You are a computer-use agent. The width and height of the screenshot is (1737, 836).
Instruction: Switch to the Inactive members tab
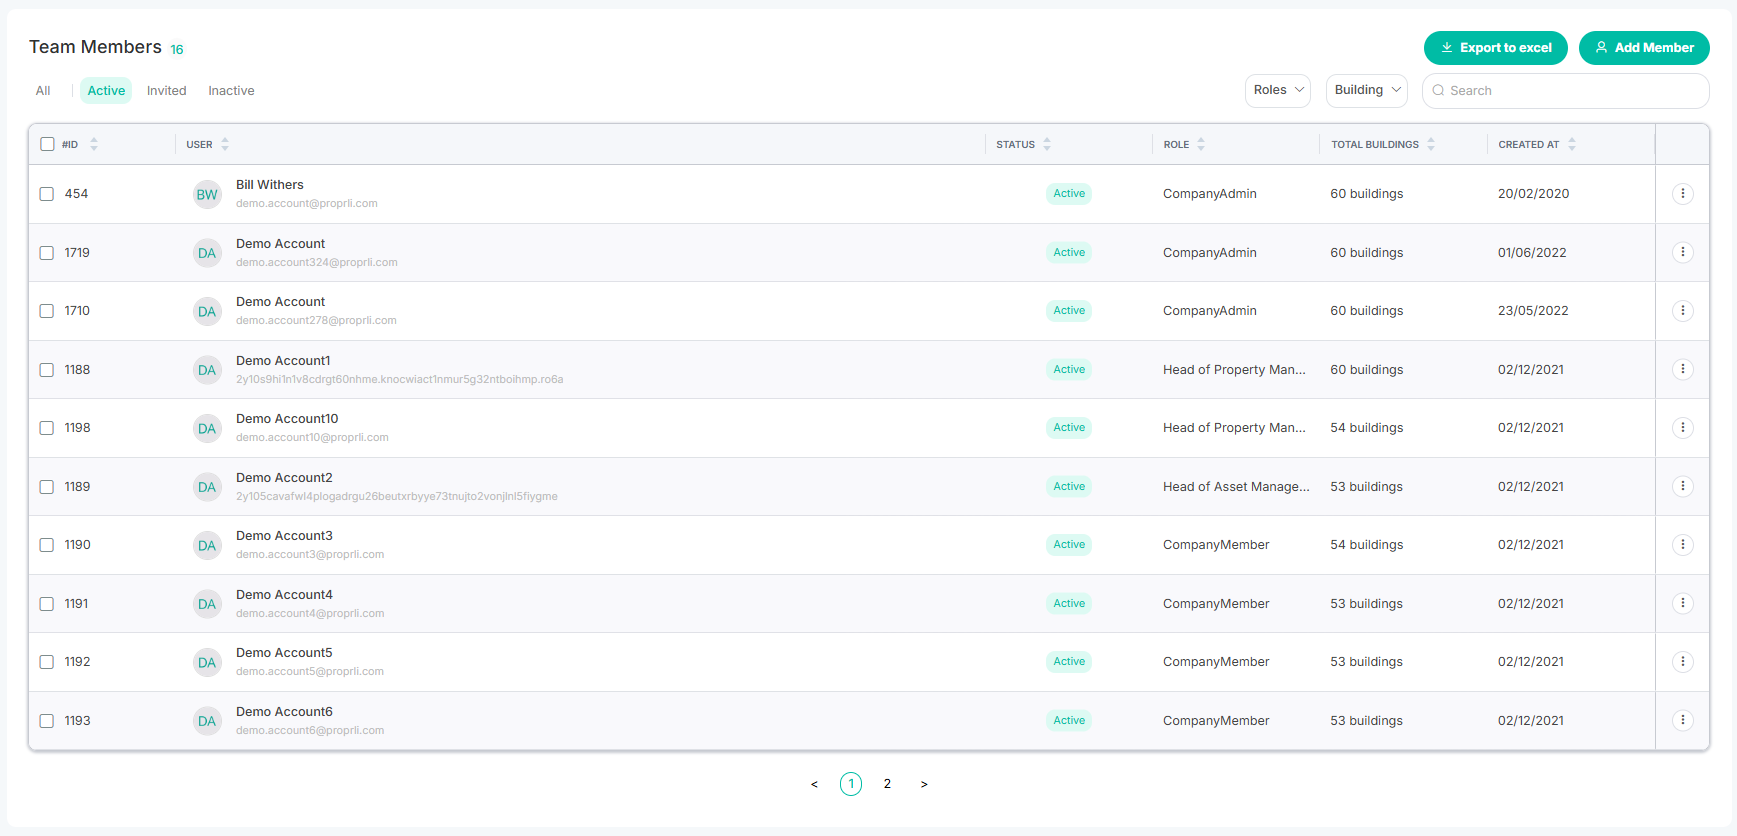point(231,91)
